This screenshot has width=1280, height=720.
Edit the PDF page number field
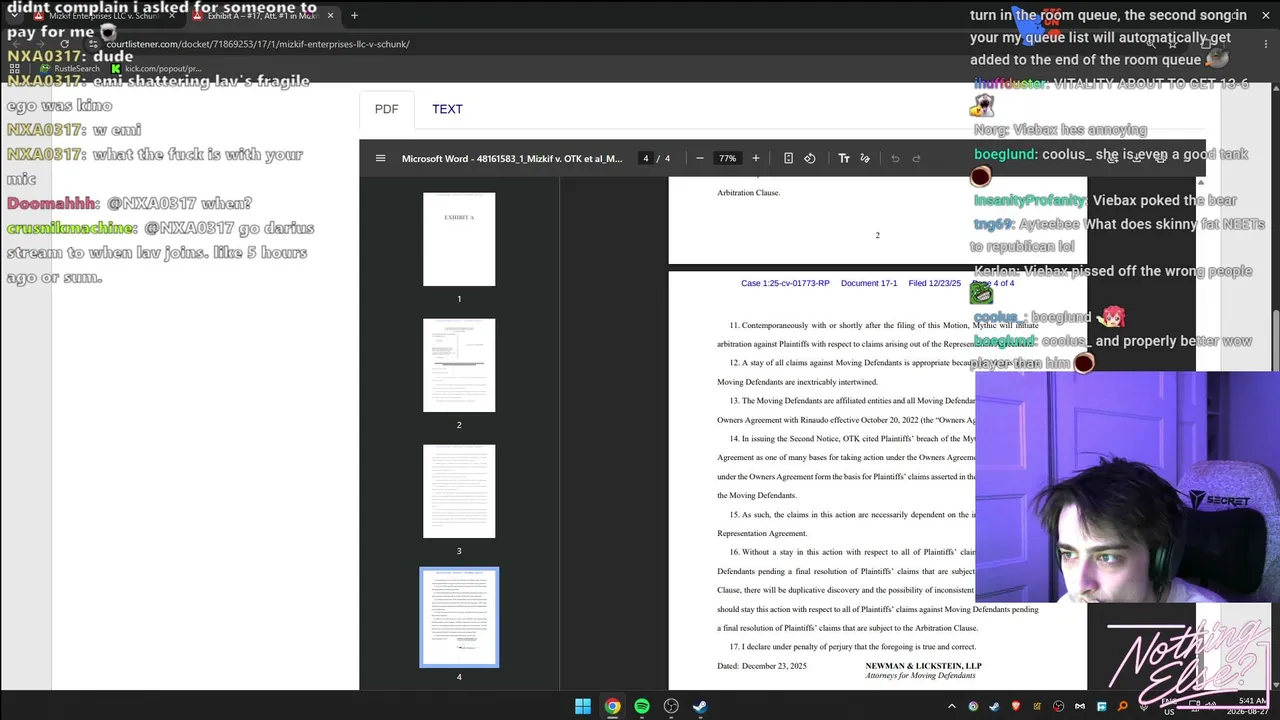click(646, 158)
